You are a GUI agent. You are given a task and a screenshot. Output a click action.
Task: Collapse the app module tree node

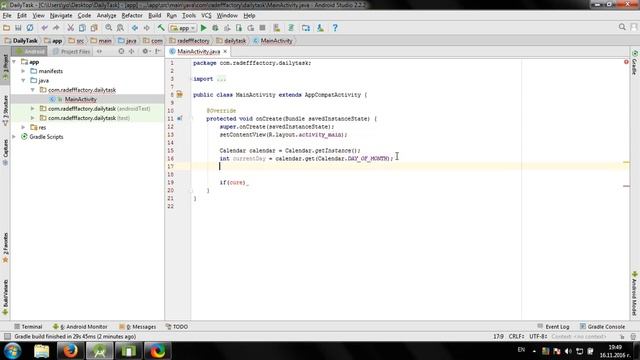point(14,62)
